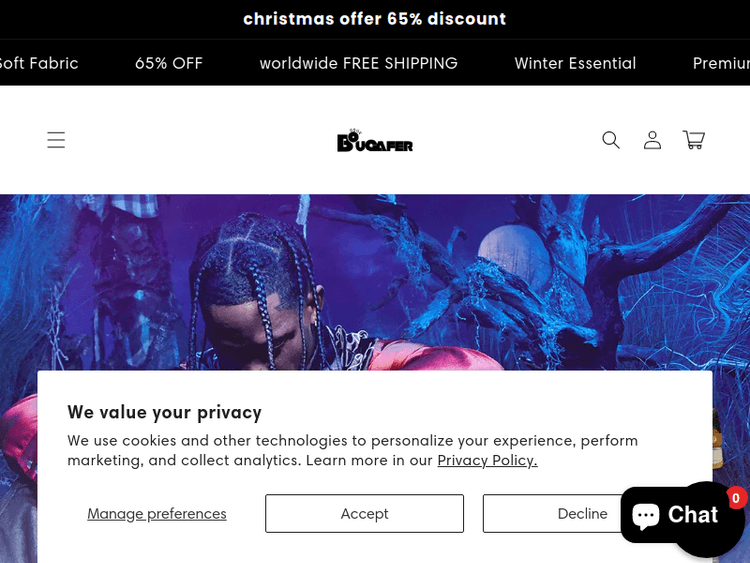Click the hero banner image
750x563 pixels.
coord(375,282)
